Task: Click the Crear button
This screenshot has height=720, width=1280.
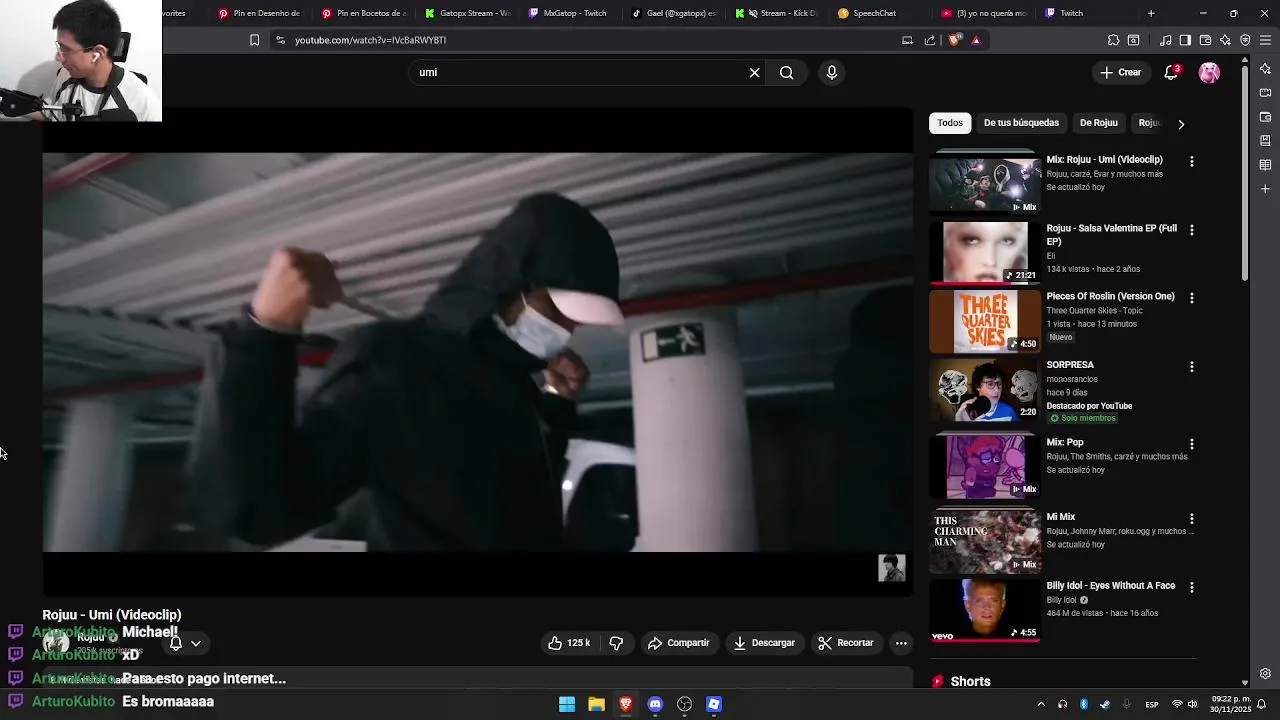Action: 1120,72
